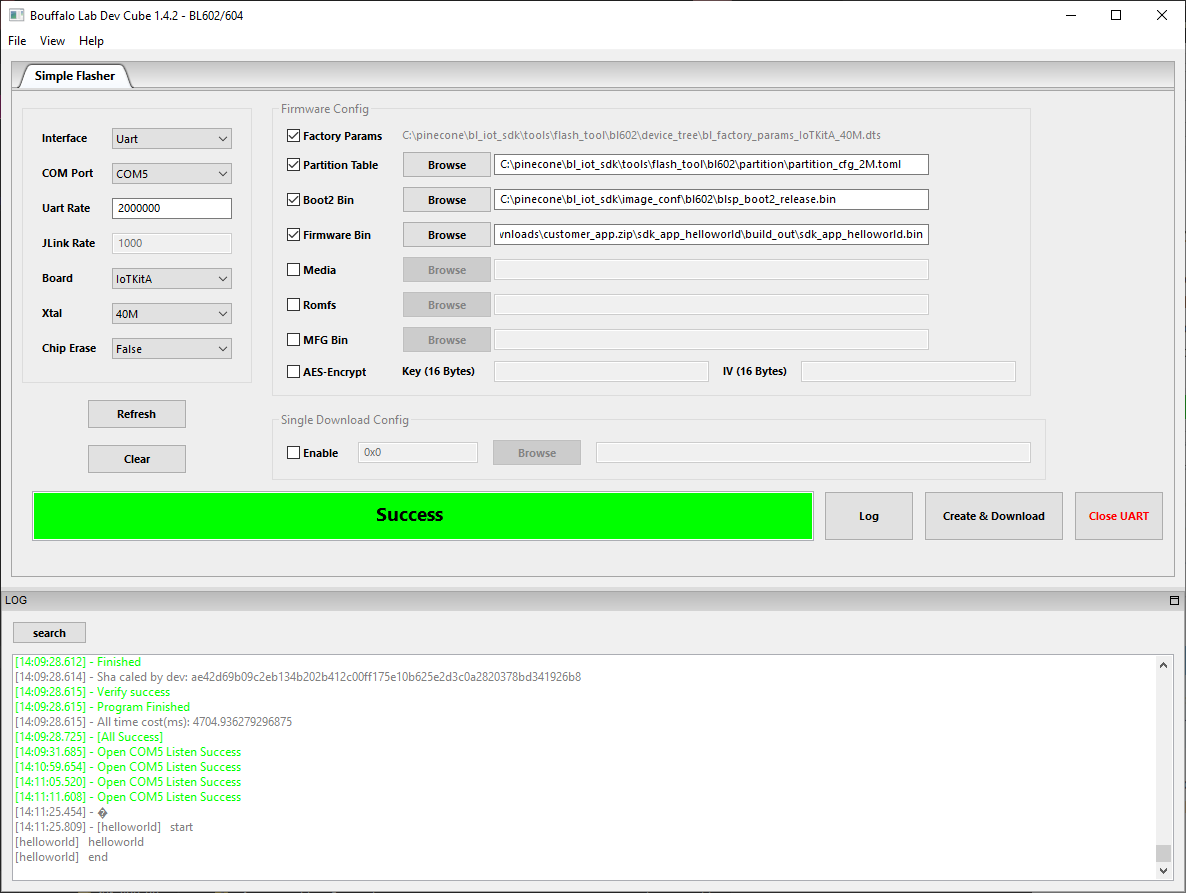Uncheck the Factory Params checkbox
1186x893 pixels.
pos(293,136)
